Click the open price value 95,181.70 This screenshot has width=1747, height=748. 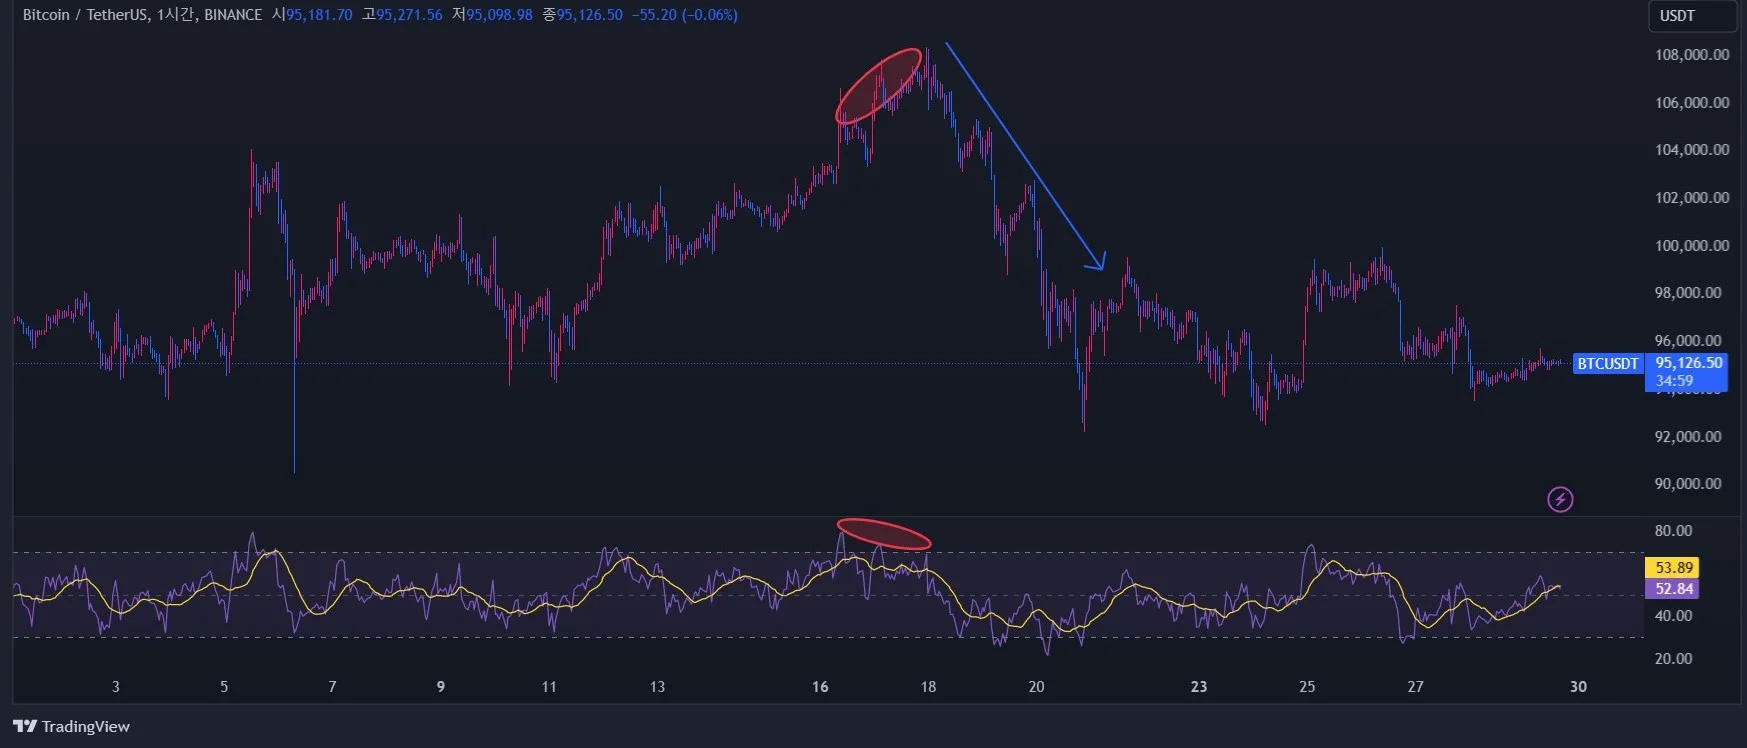319,15
